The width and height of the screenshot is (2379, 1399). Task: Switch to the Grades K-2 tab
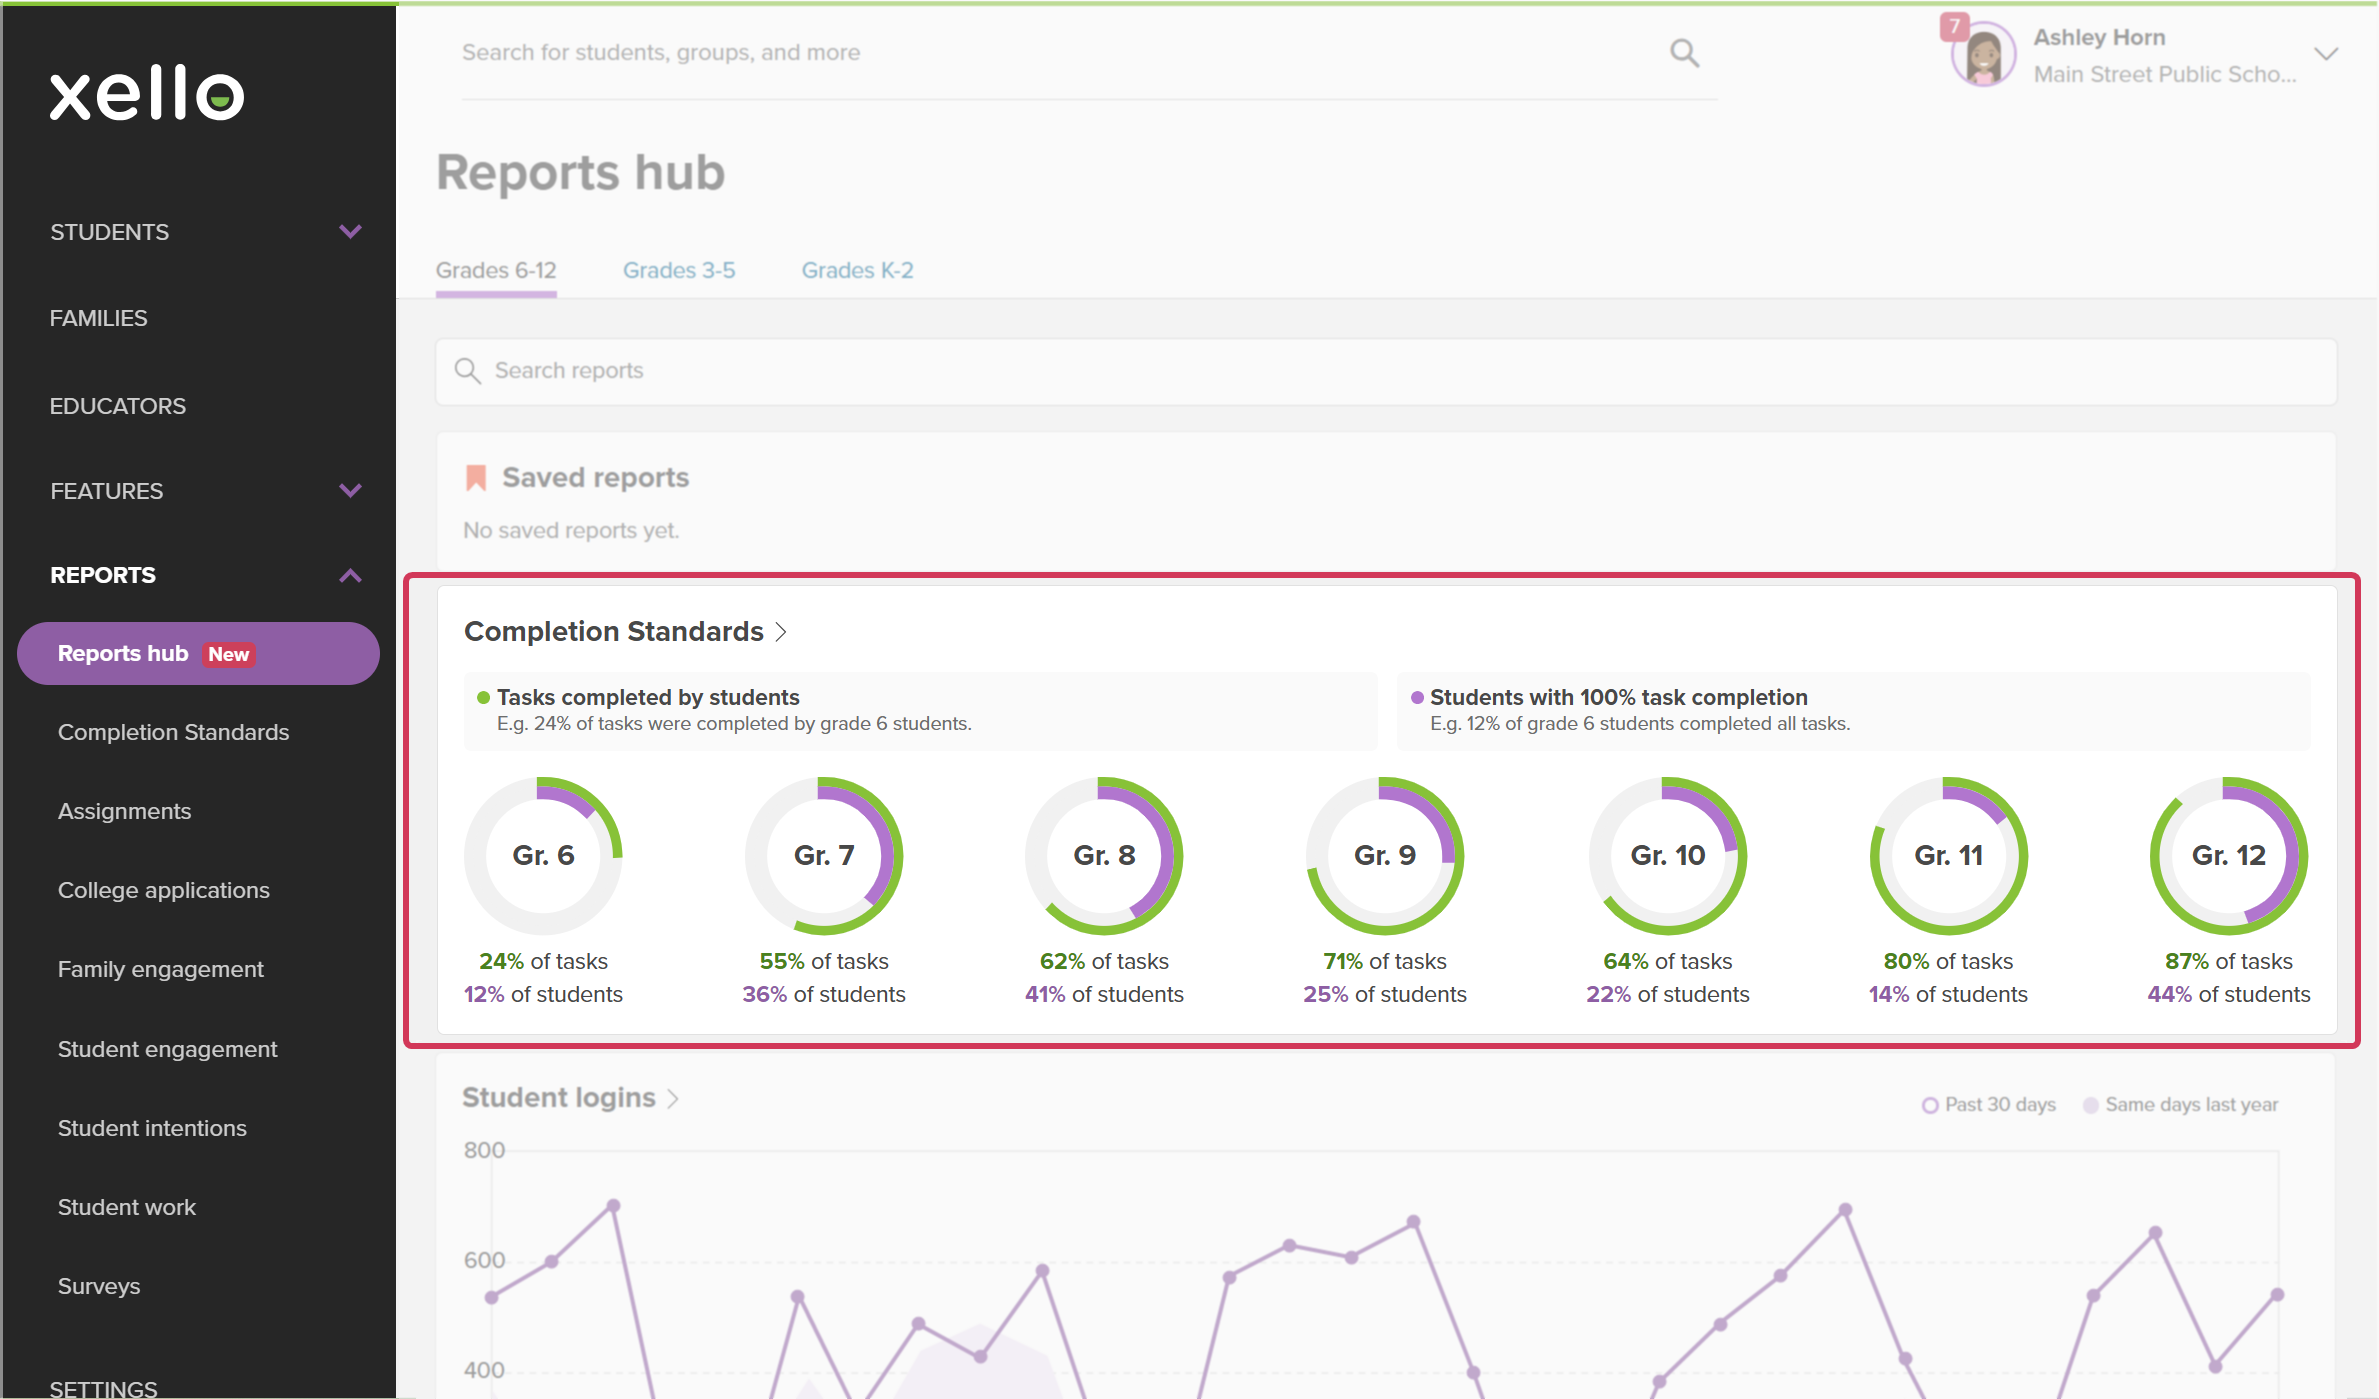(x=857, y=270)
